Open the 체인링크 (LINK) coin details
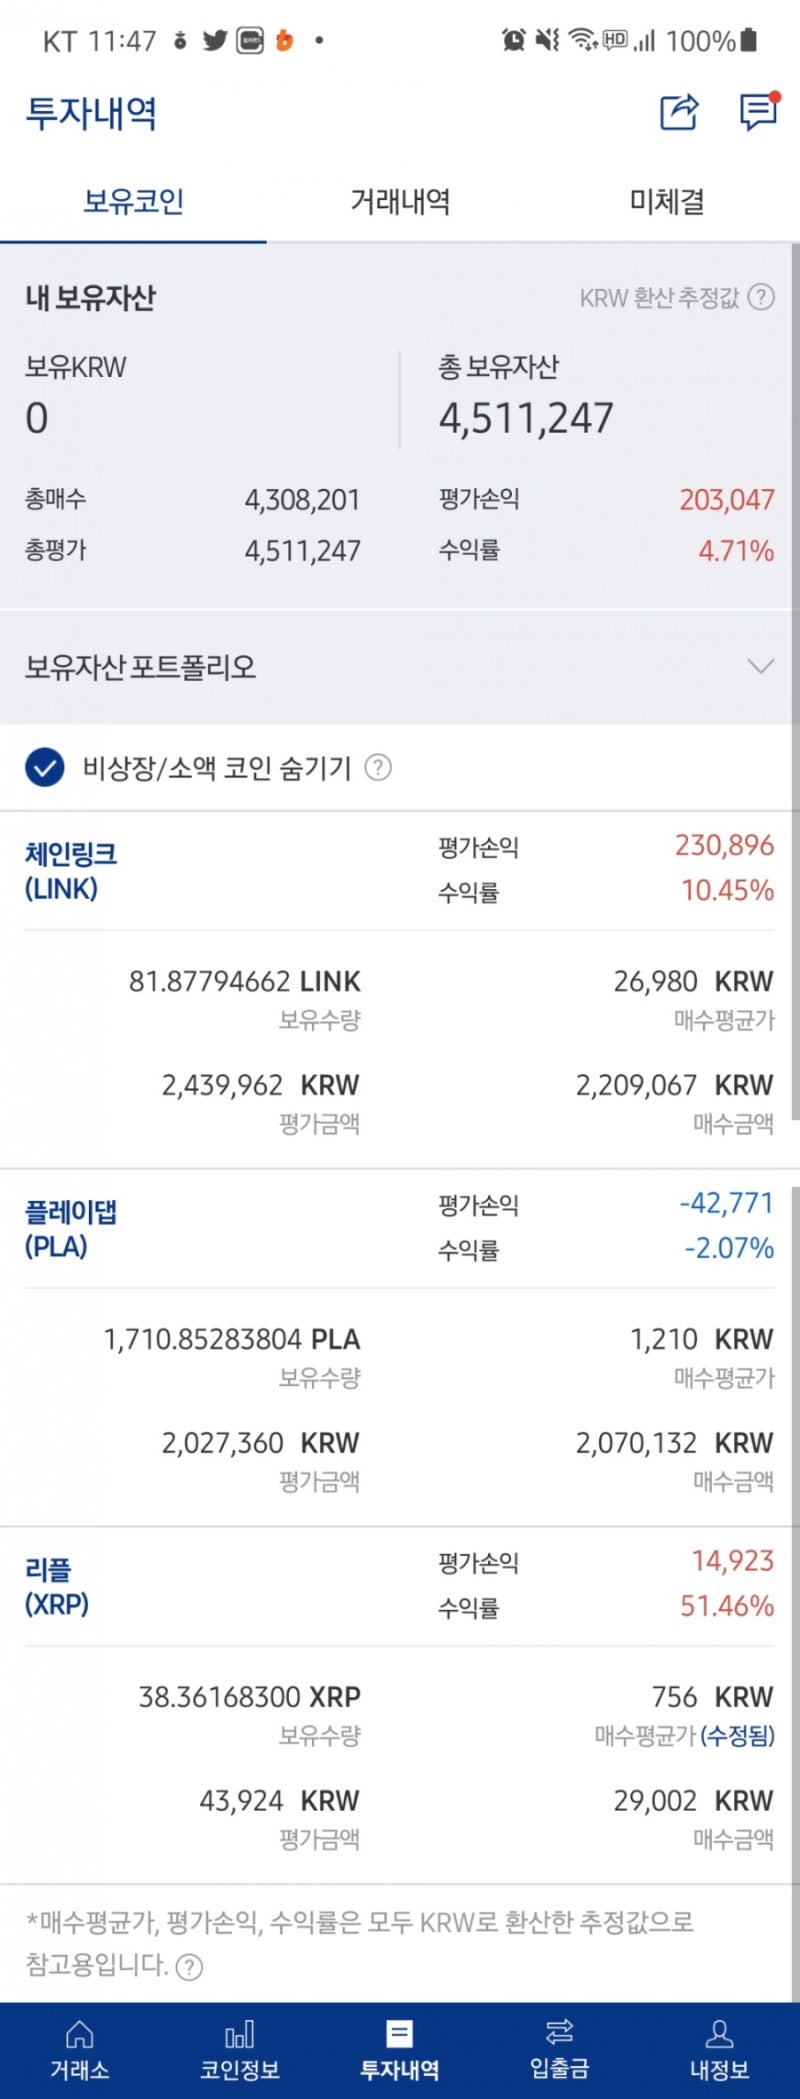800x2099 pixels. (70, 868)
